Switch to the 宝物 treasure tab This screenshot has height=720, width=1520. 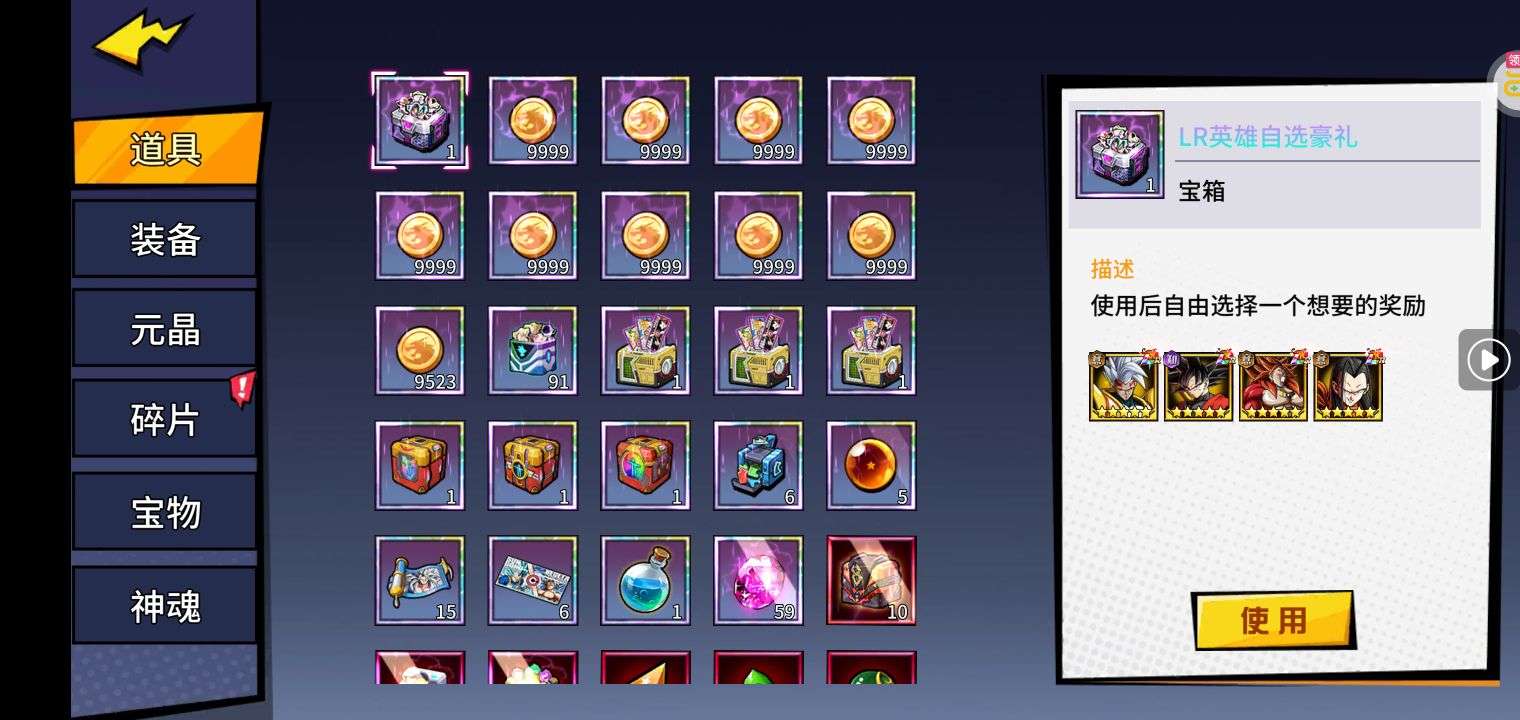[165, 512]
